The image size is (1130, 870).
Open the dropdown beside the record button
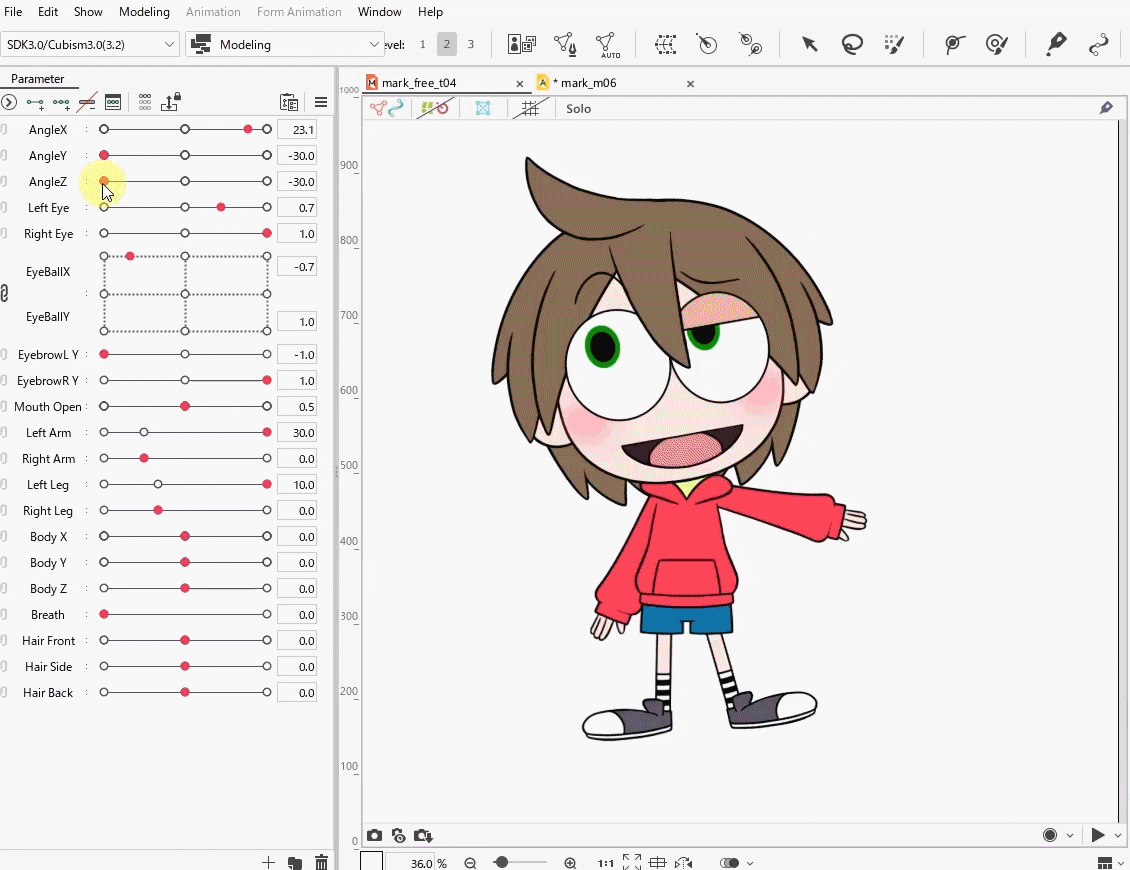pyautogui.click(x=1069, y=835)
